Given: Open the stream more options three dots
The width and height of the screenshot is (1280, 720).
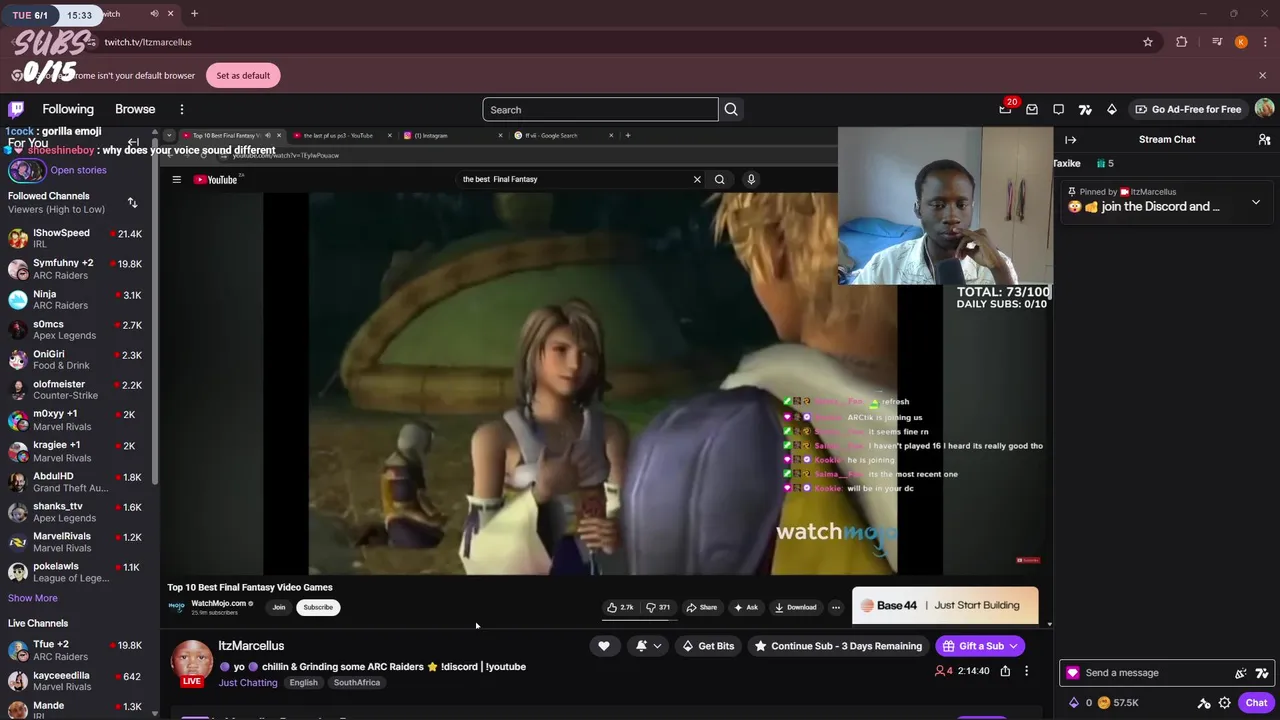Looking at the screenshot, I should click(x=1026, y=671).
